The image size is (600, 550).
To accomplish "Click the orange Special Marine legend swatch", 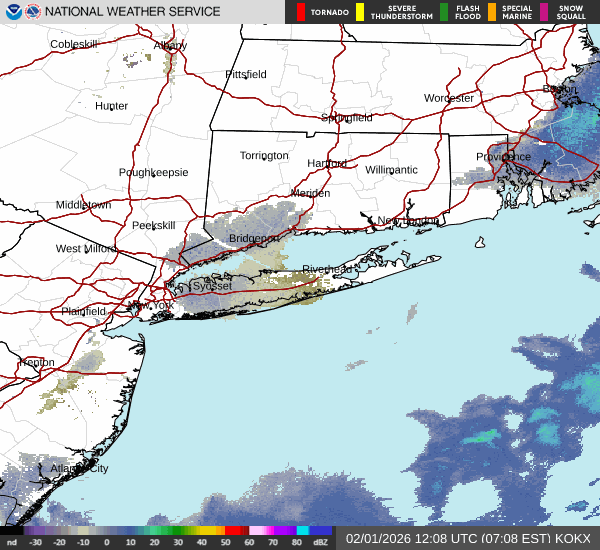I will click(x=491, y=12).
